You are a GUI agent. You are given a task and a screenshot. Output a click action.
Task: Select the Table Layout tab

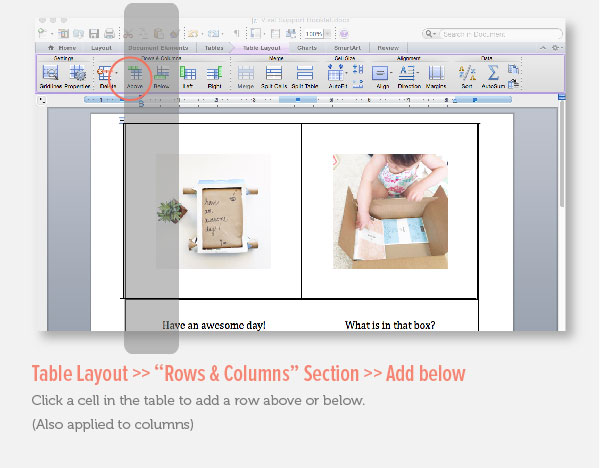tap(262, 48)
